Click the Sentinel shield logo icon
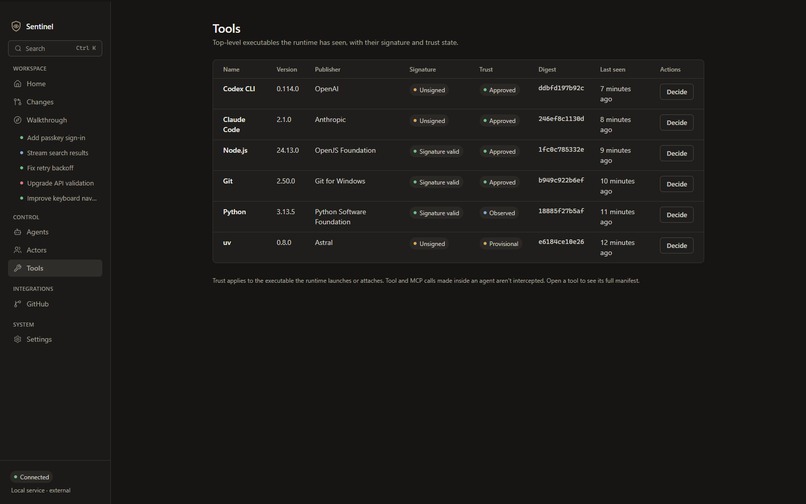Image resolution: width=806 pixels, height=504 pixels. click(16, 26)
